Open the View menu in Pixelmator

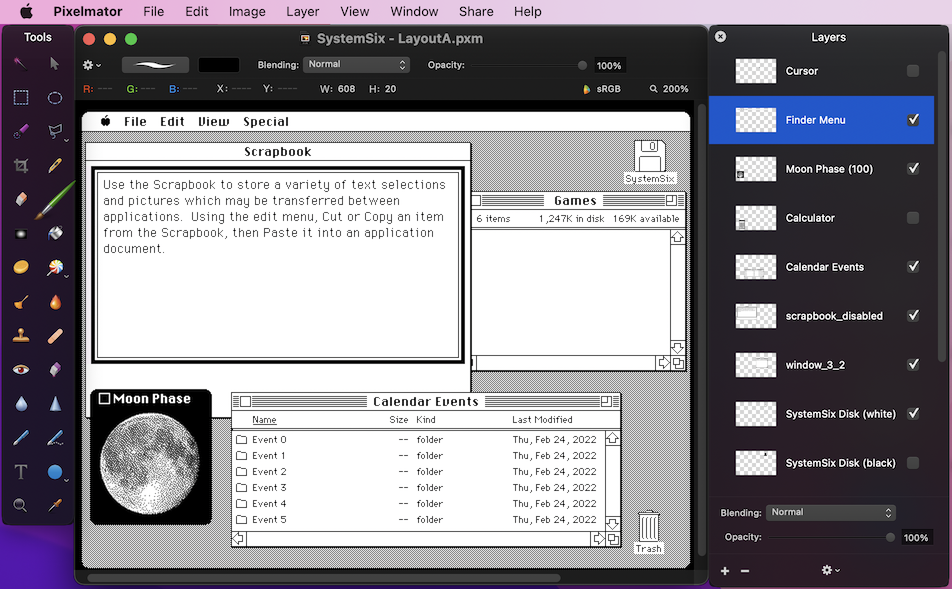355,12
